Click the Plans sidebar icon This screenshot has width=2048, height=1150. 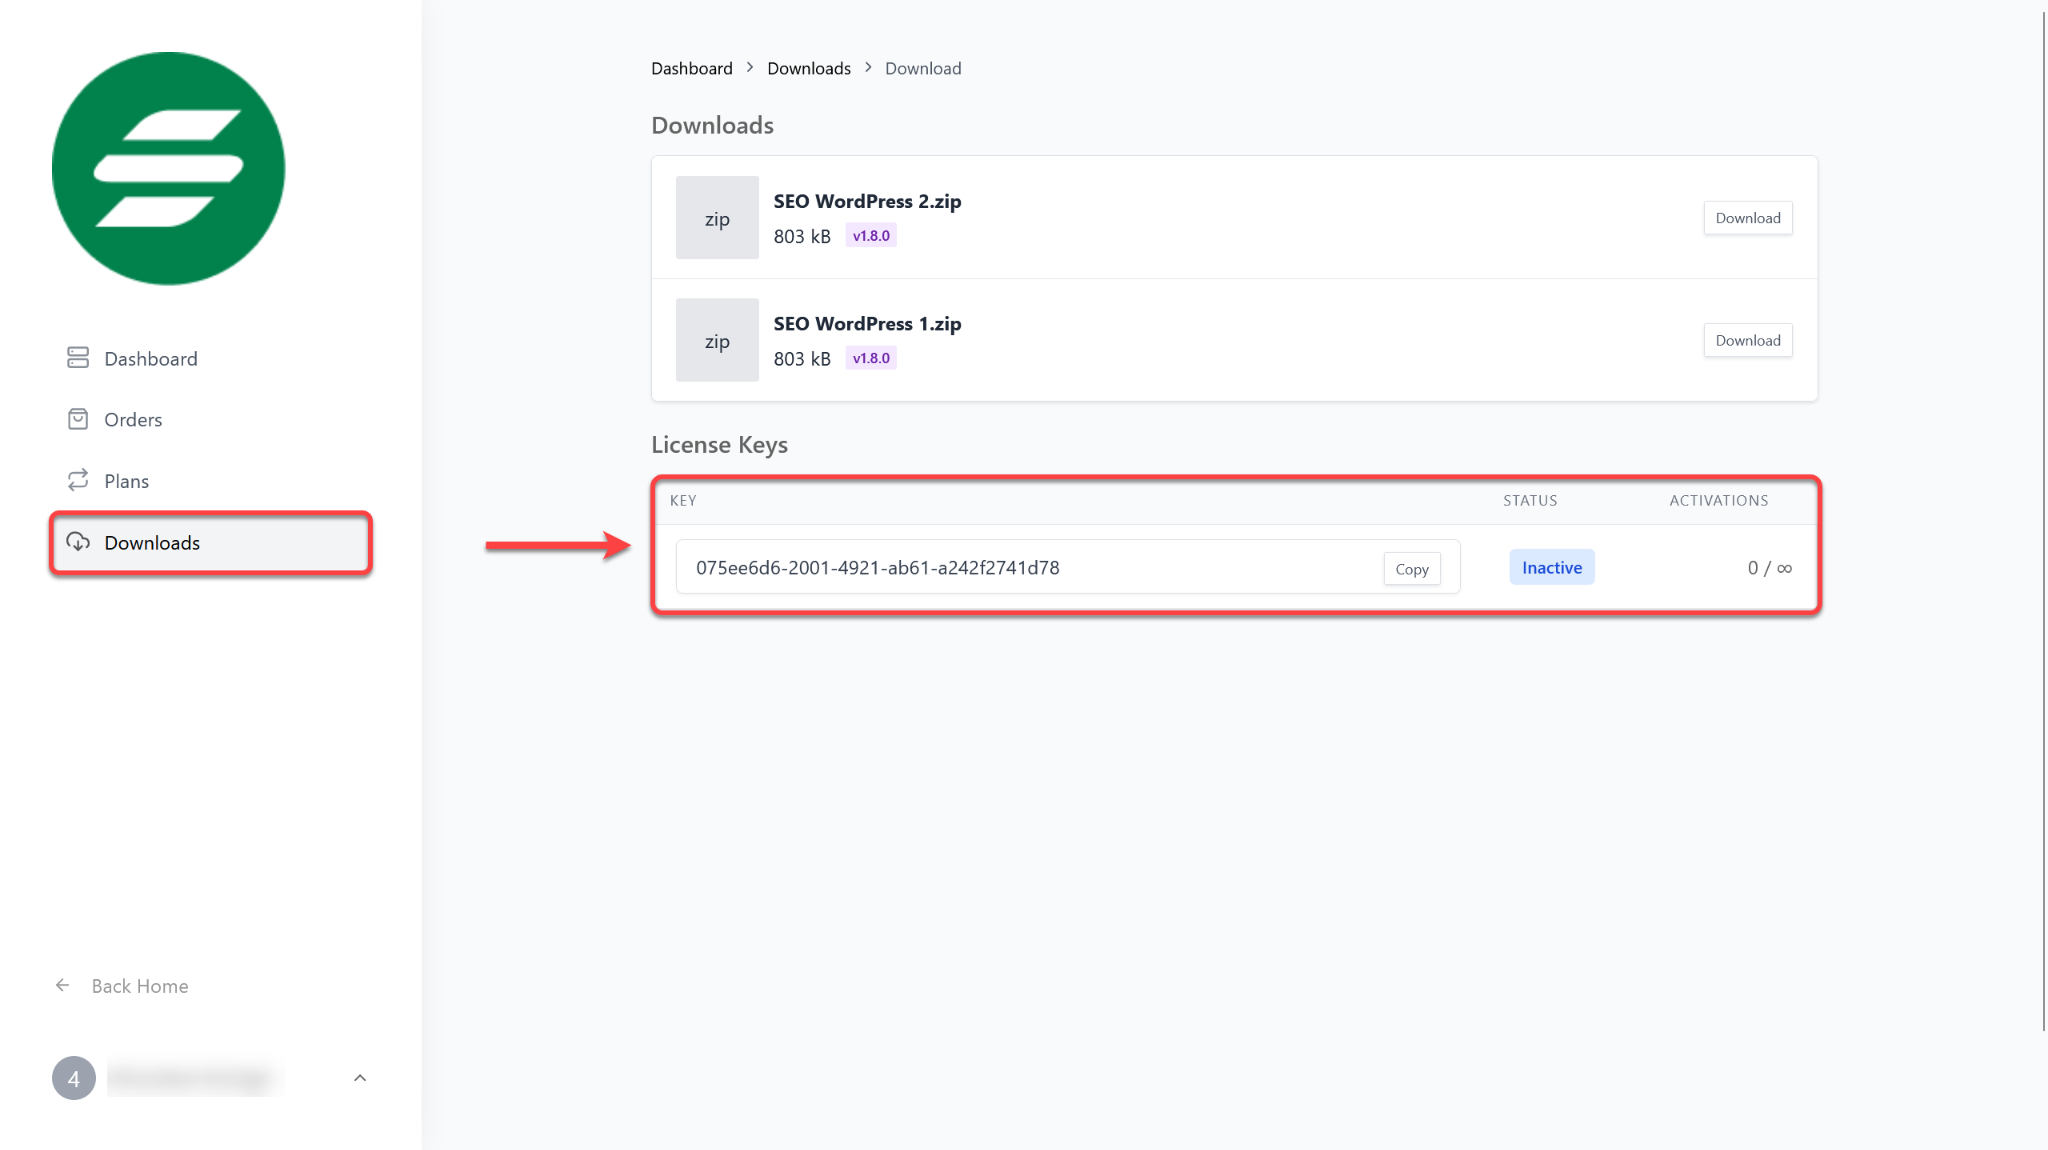click(76, 479)
